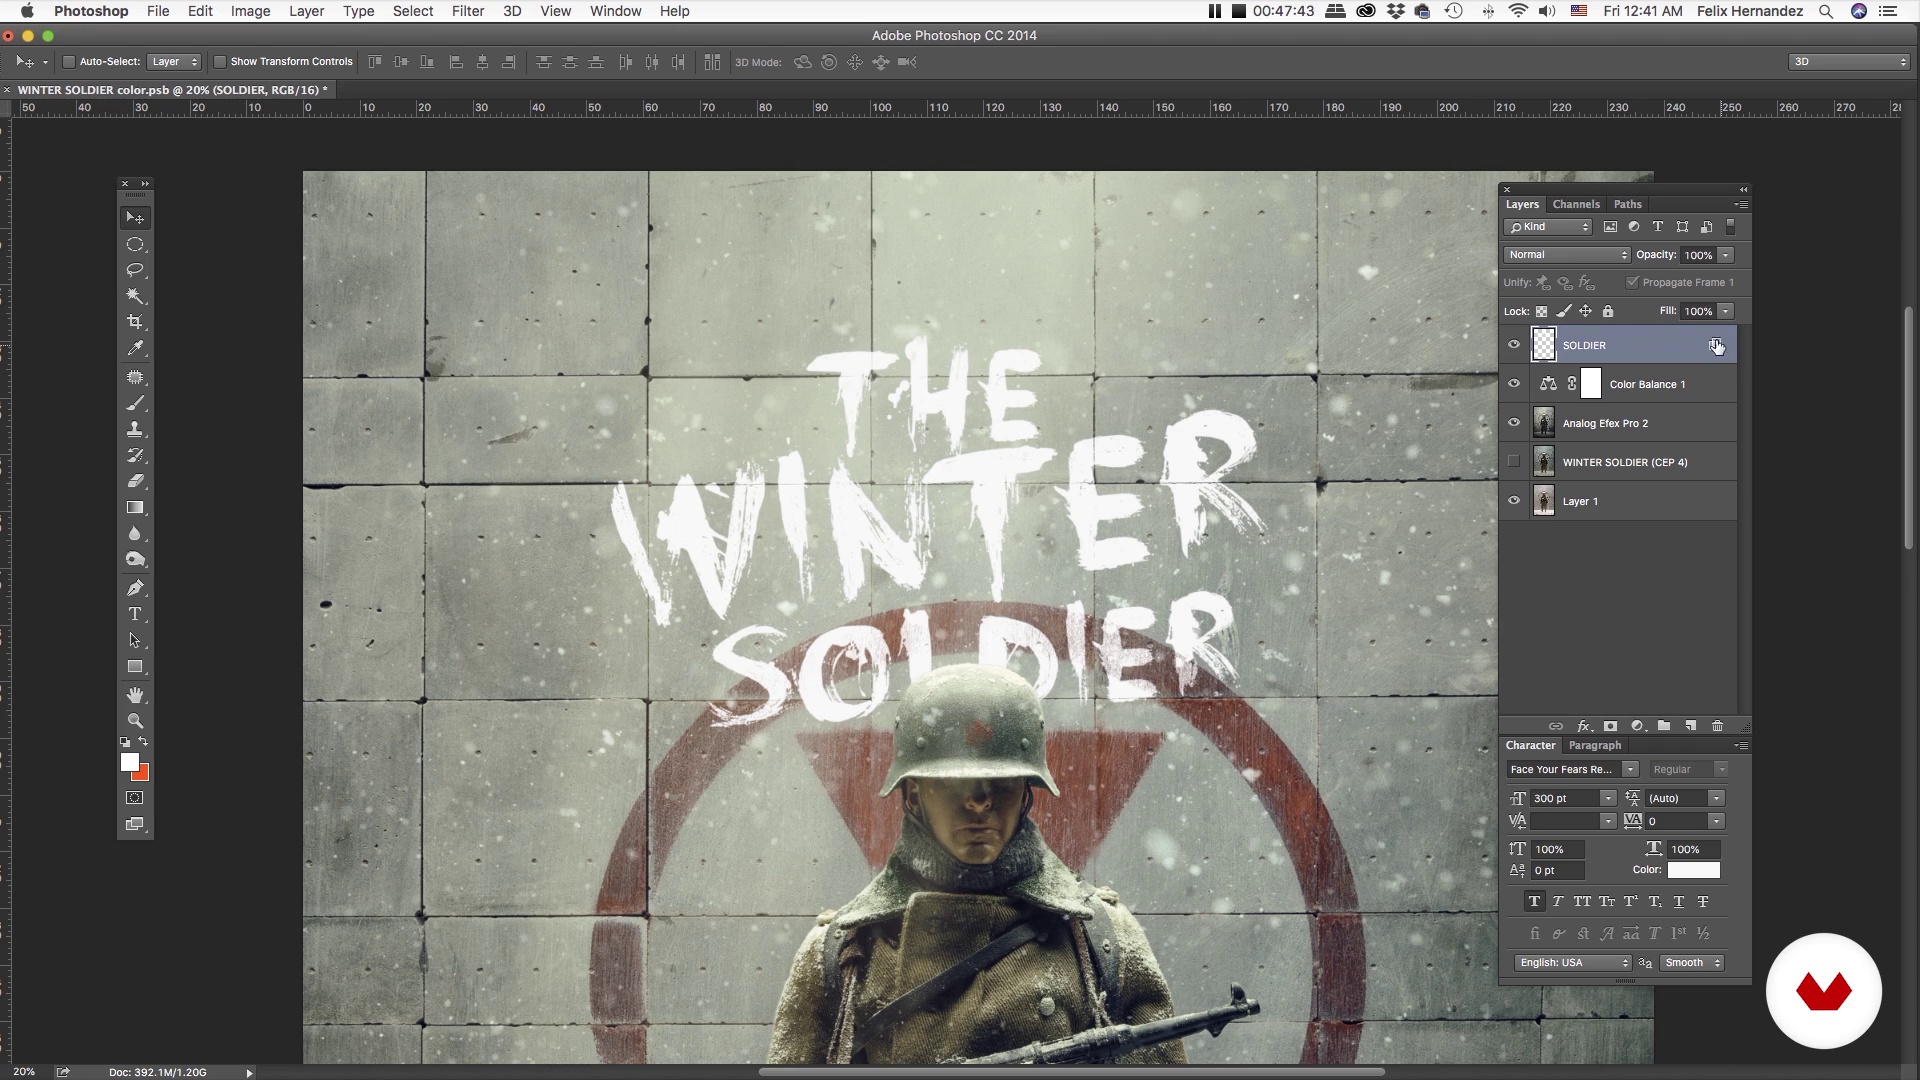
Task: Delete layer using trash icon
Action: tap(1717, 726)
